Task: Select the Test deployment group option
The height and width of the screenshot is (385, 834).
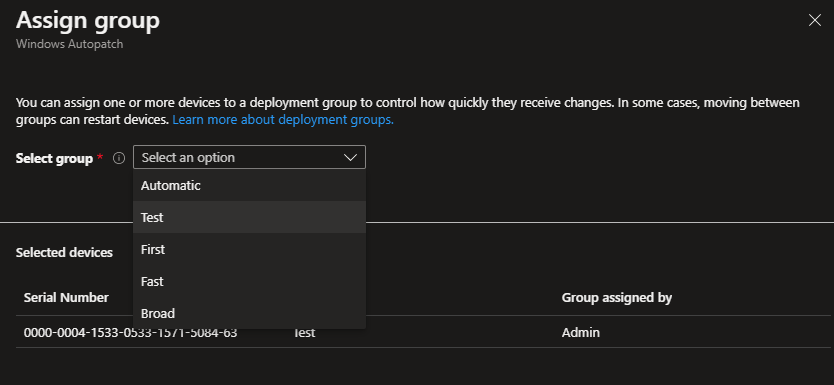Action: tap(249, 217)
